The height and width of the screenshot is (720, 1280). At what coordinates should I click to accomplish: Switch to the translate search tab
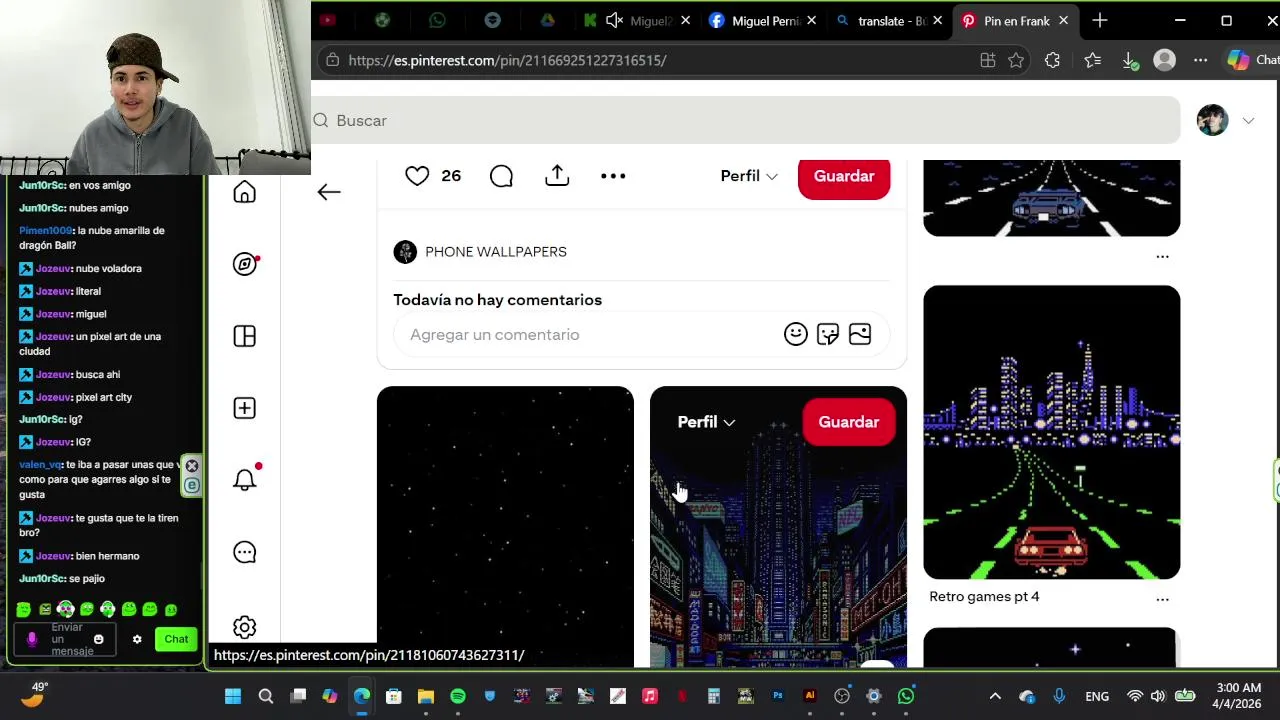(890, 20)
